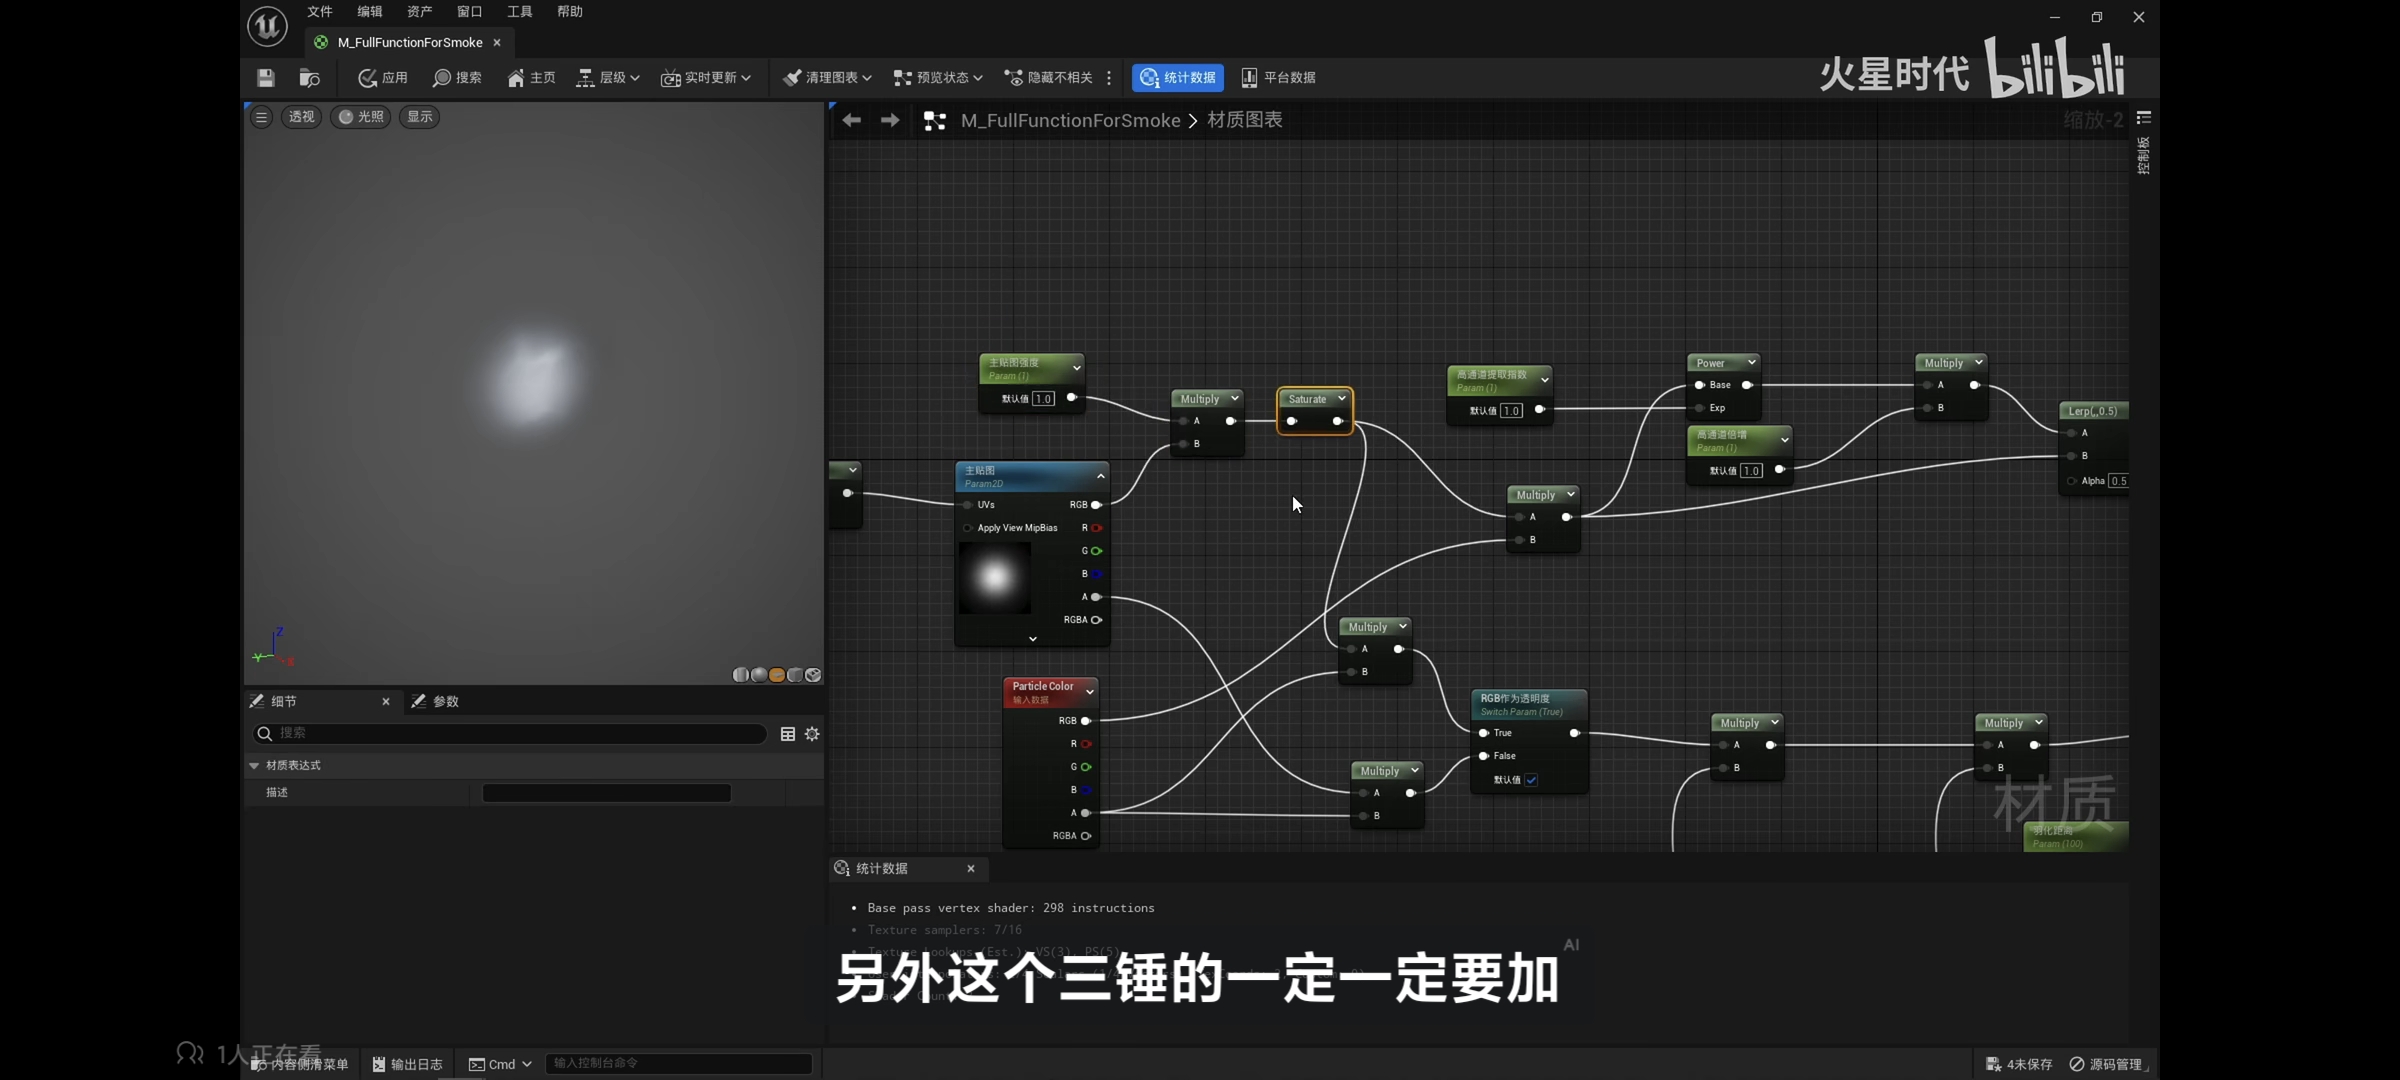Toggle the 隐藏不相关 (Hide Unrelated) option

pyautogui.click(x=1048, y=77)
